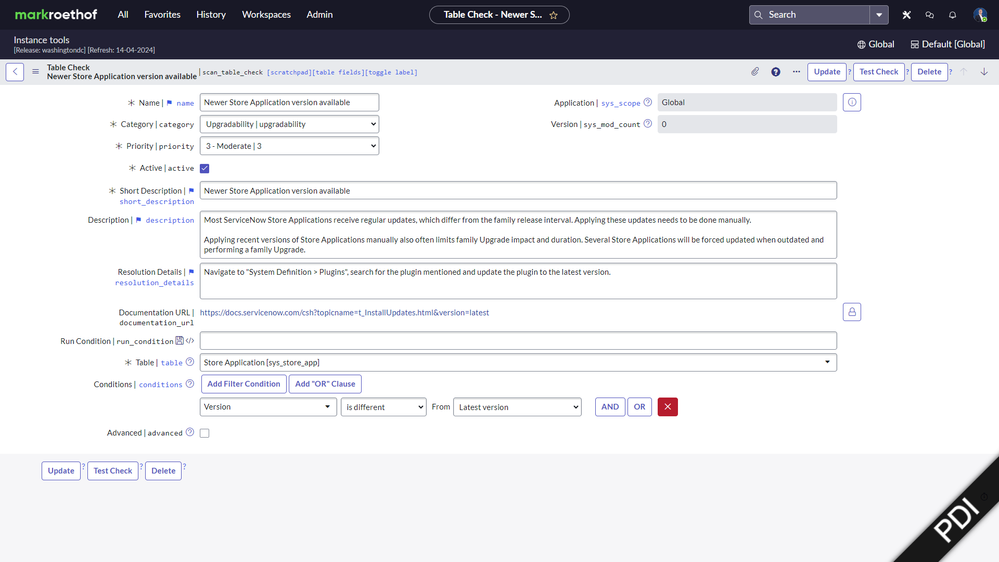Open the 'Latest version' value dropdown

click(517, 407)
